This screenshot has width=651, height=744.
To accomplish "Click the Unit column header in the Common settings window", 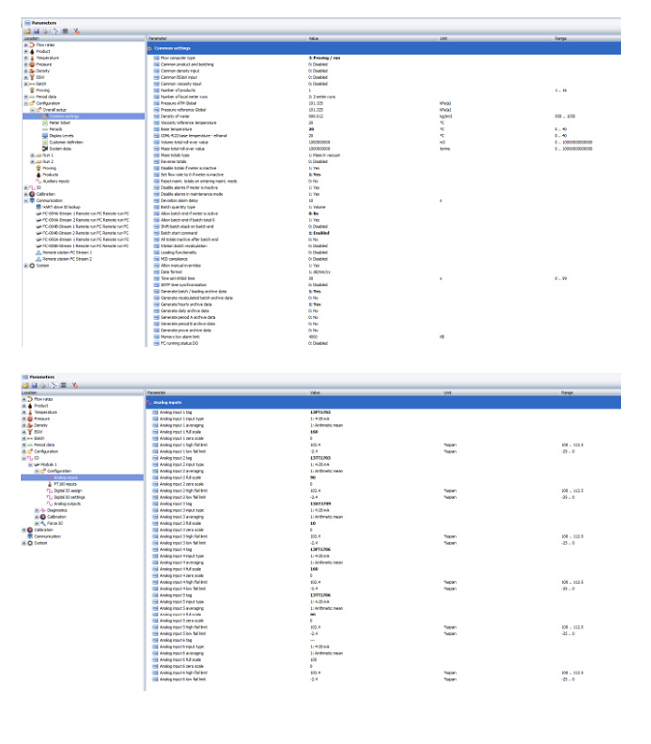I will point(496,38).
